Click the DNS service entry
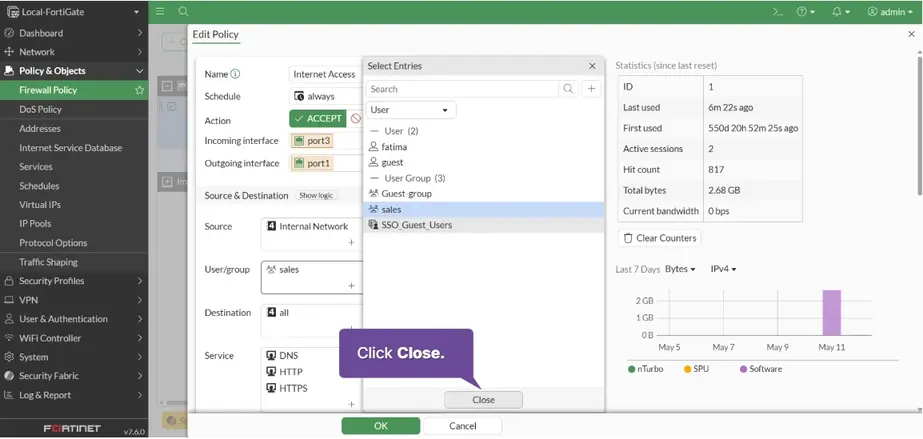This screenshot has width=923, height=439. 283,355
